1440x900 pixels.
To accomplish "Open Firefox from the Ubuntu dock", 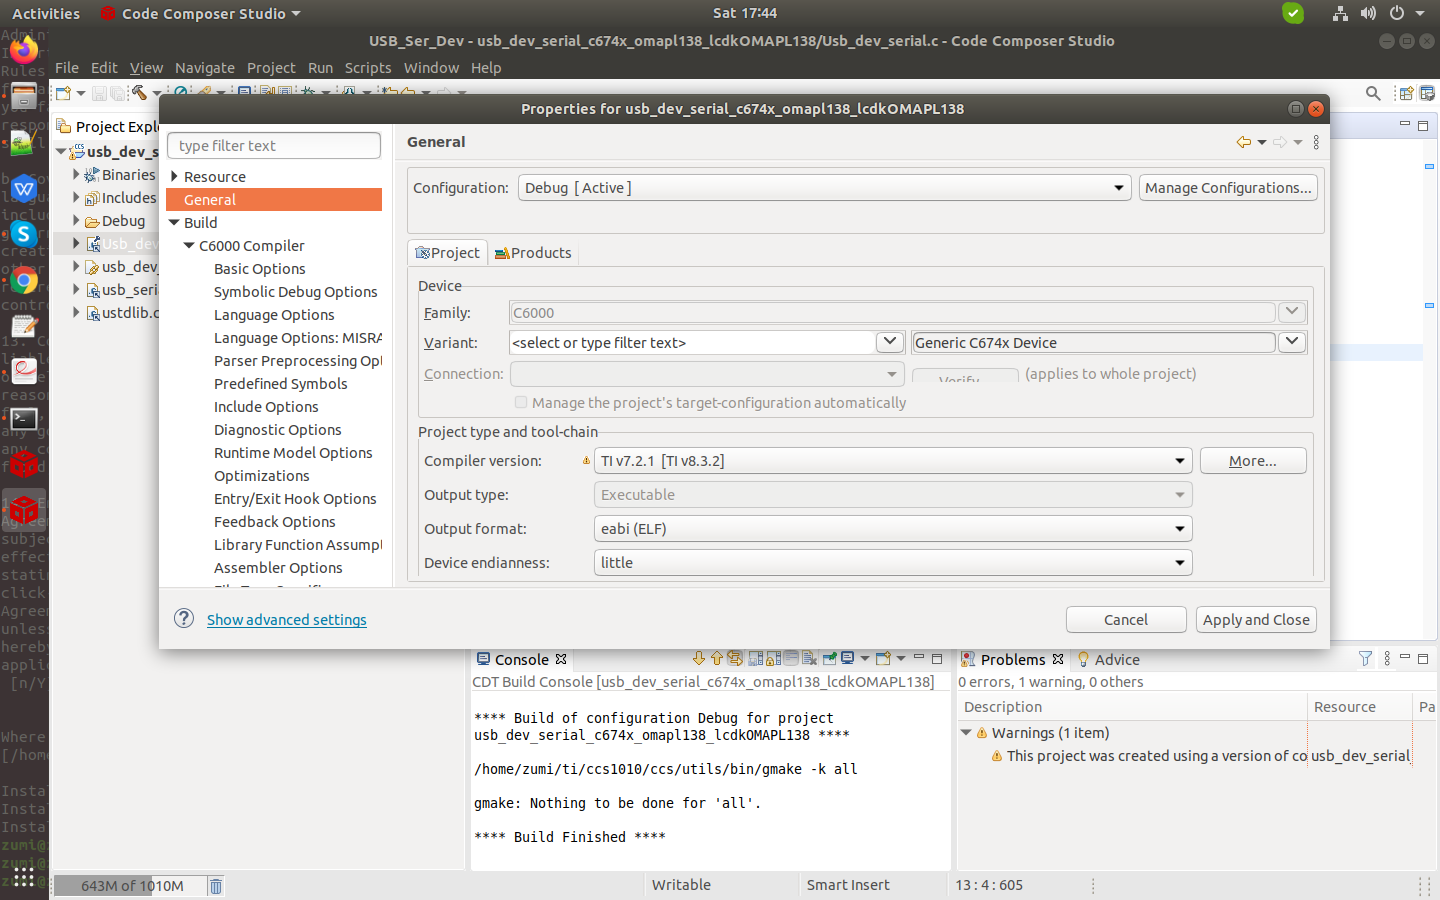I will (x=24, y=49).
